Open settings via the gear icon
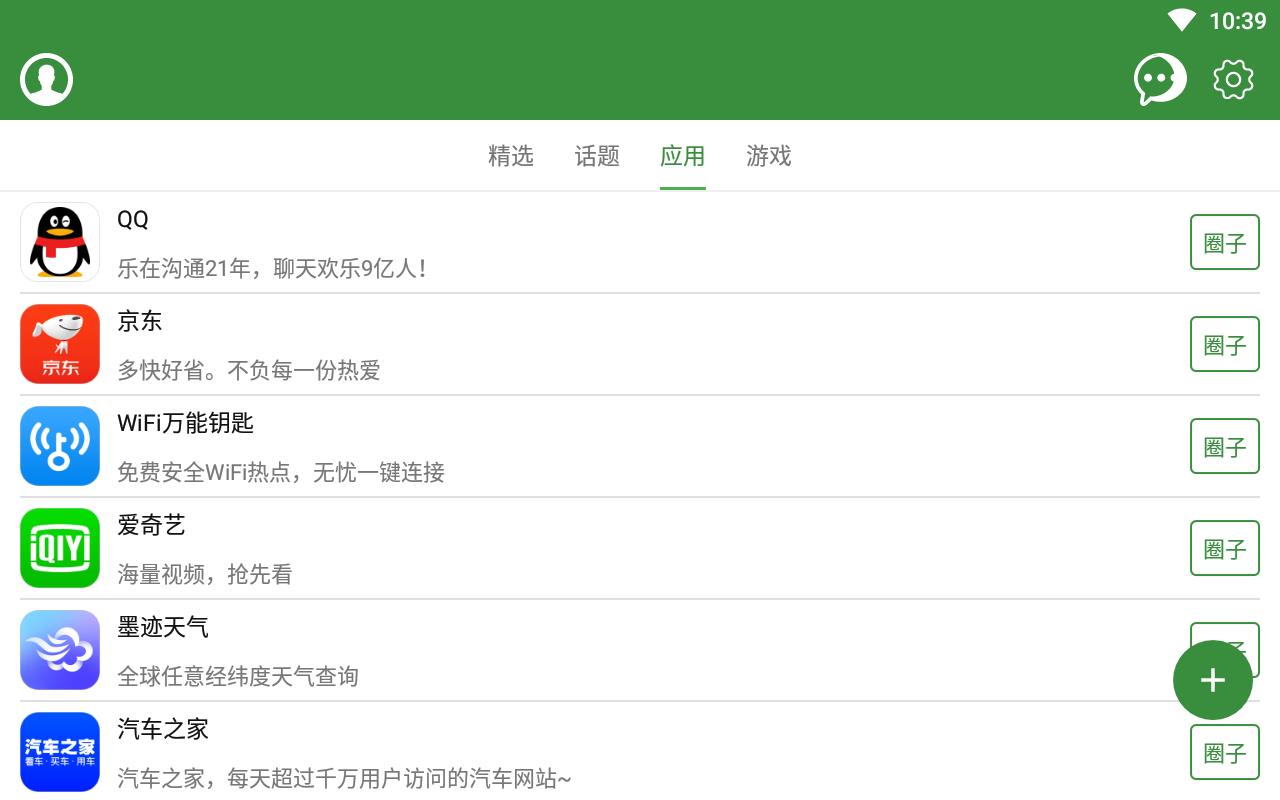 tap(1233, 80)
